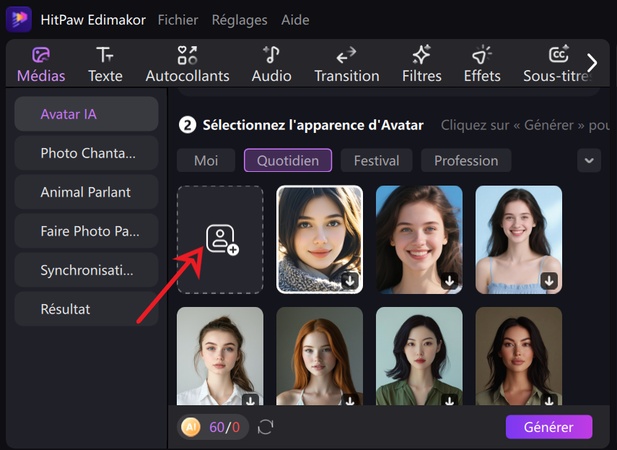This screenshot has width=617, height=450.
Task: Click the AI credits coin icon
Action: (x=191, y=427)
